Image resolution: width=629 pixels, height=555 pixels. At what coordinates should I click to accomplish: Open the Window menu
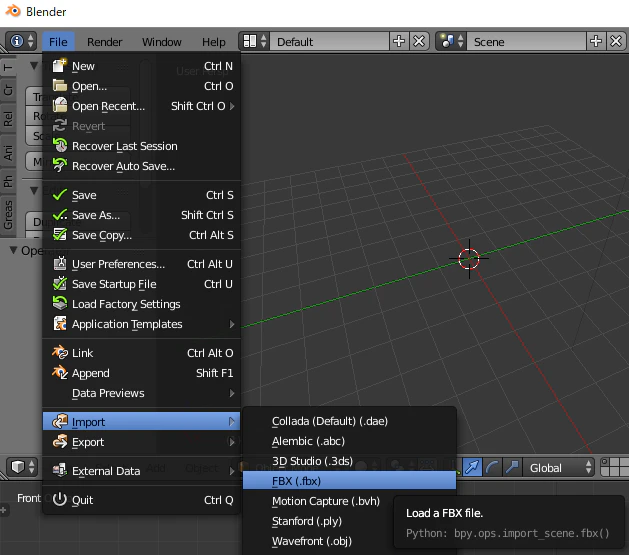(x=161, y=42)
